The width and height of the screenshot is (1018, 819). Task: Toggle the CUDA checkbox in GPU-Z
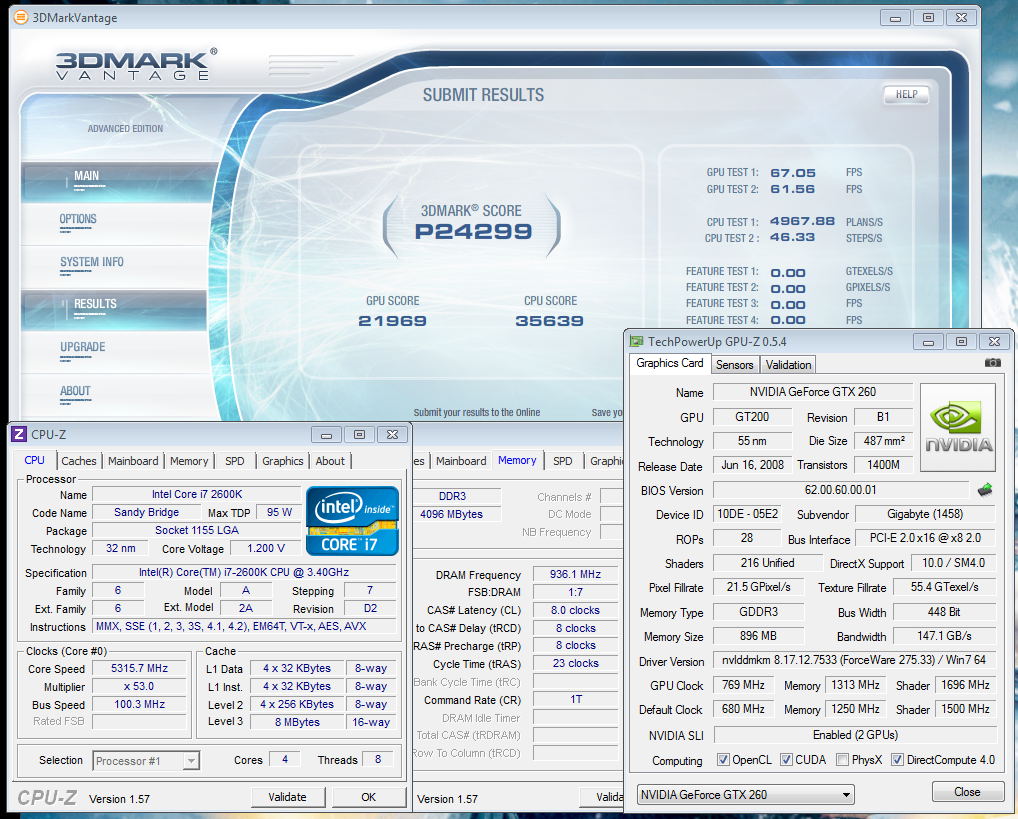pos(786,759)
